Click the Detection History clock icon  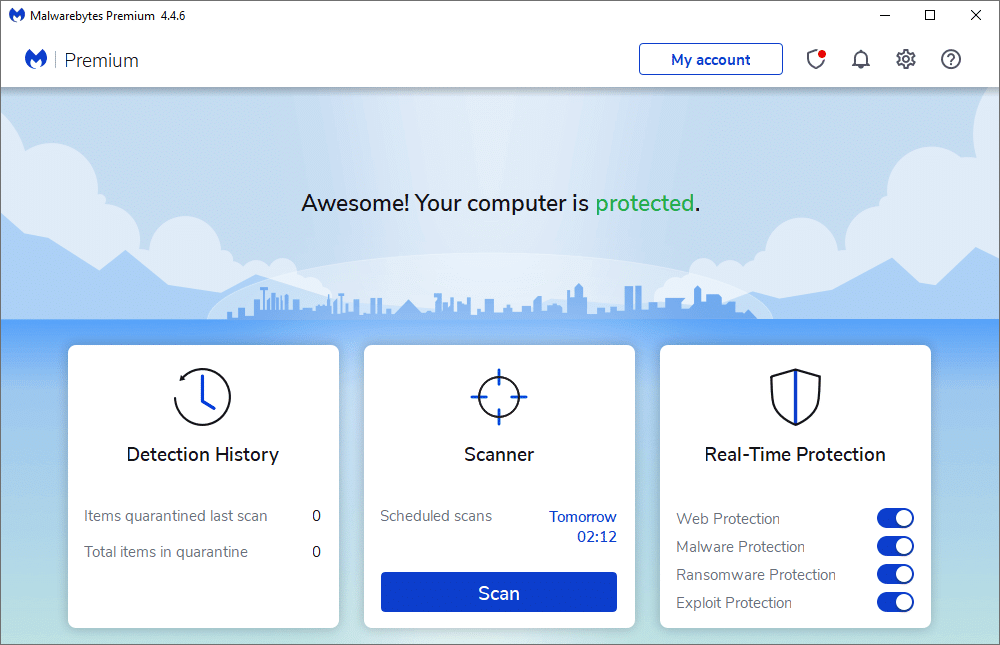pyautogui.click(x=203, y=396)
